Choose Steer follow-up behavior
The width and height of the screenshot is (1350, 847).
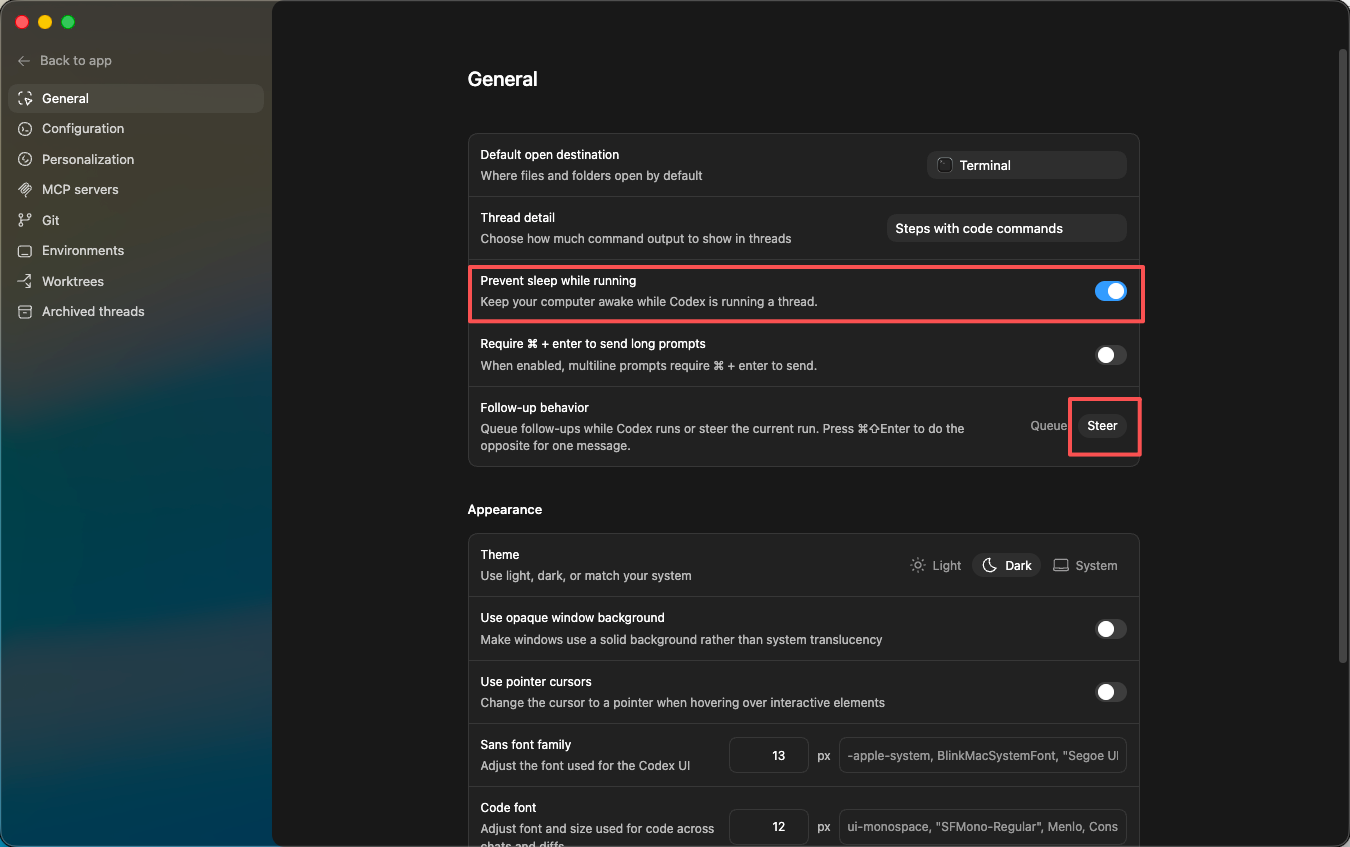[1102, 426]
